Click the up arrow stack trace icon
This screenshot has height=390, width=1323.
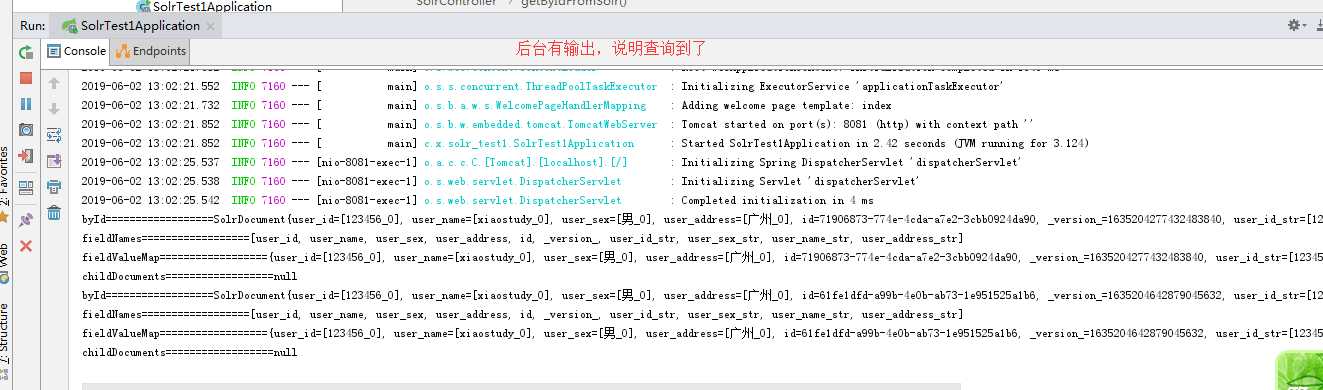[x=54, y=83]
